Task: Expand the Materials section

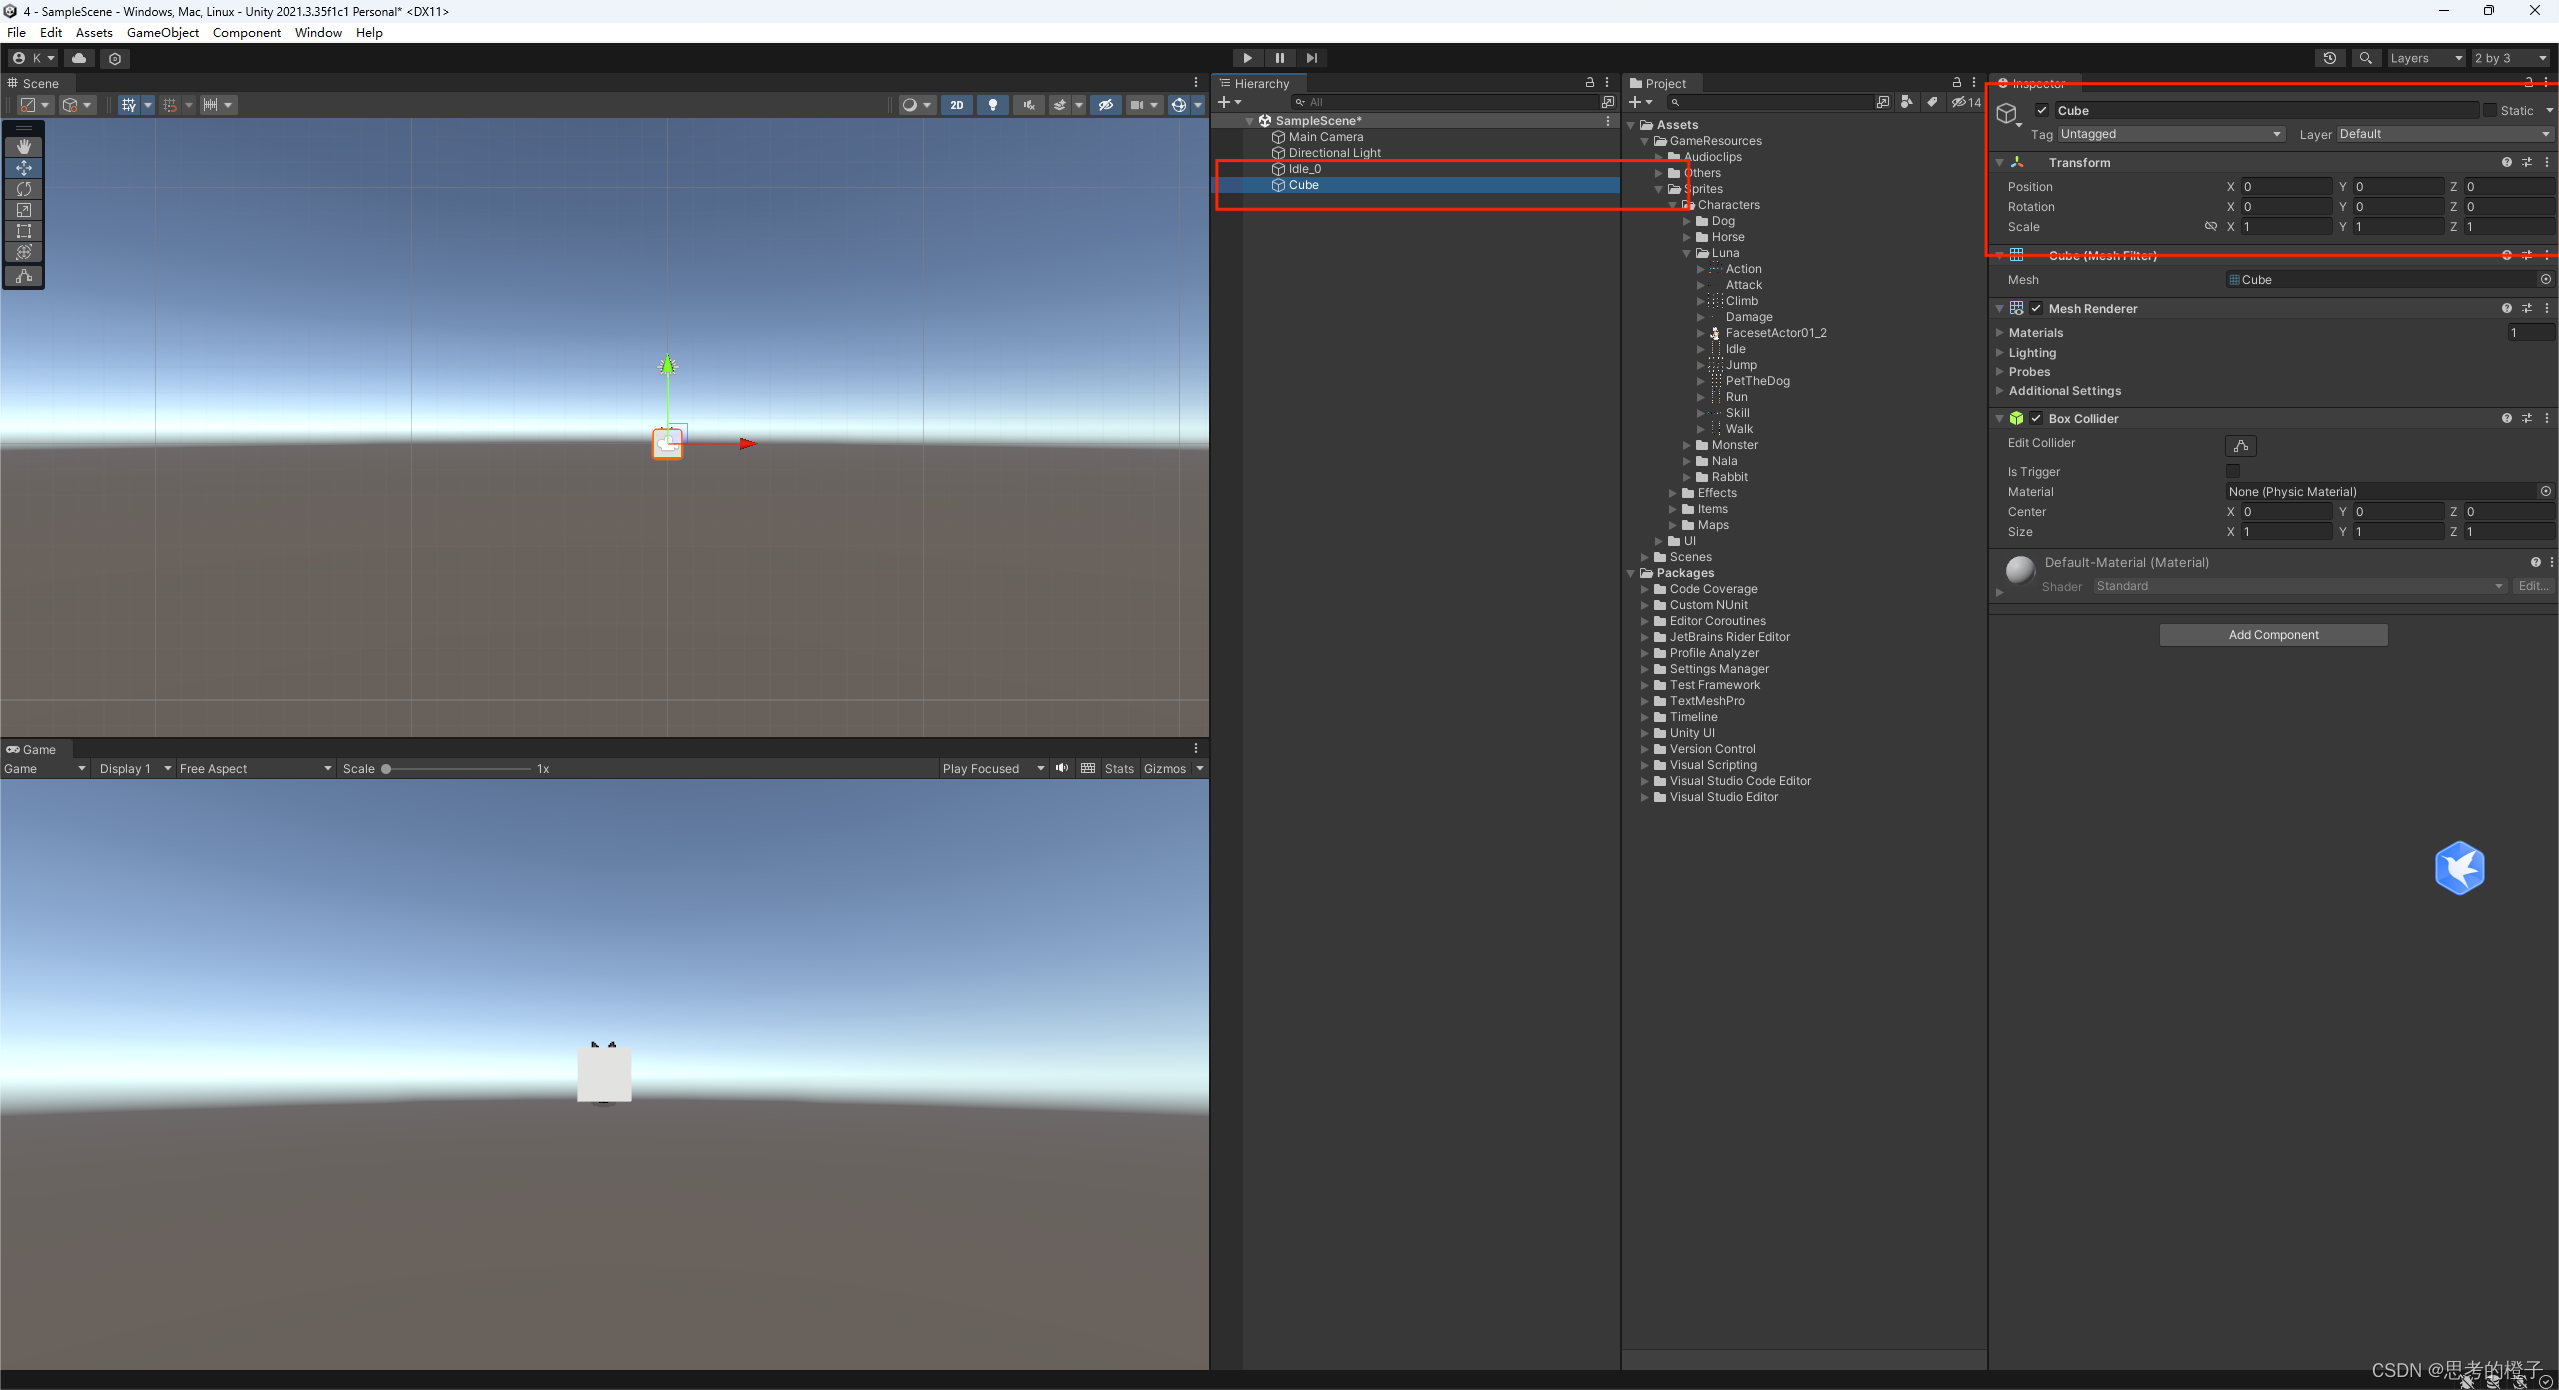Action: coord(2001,333)
